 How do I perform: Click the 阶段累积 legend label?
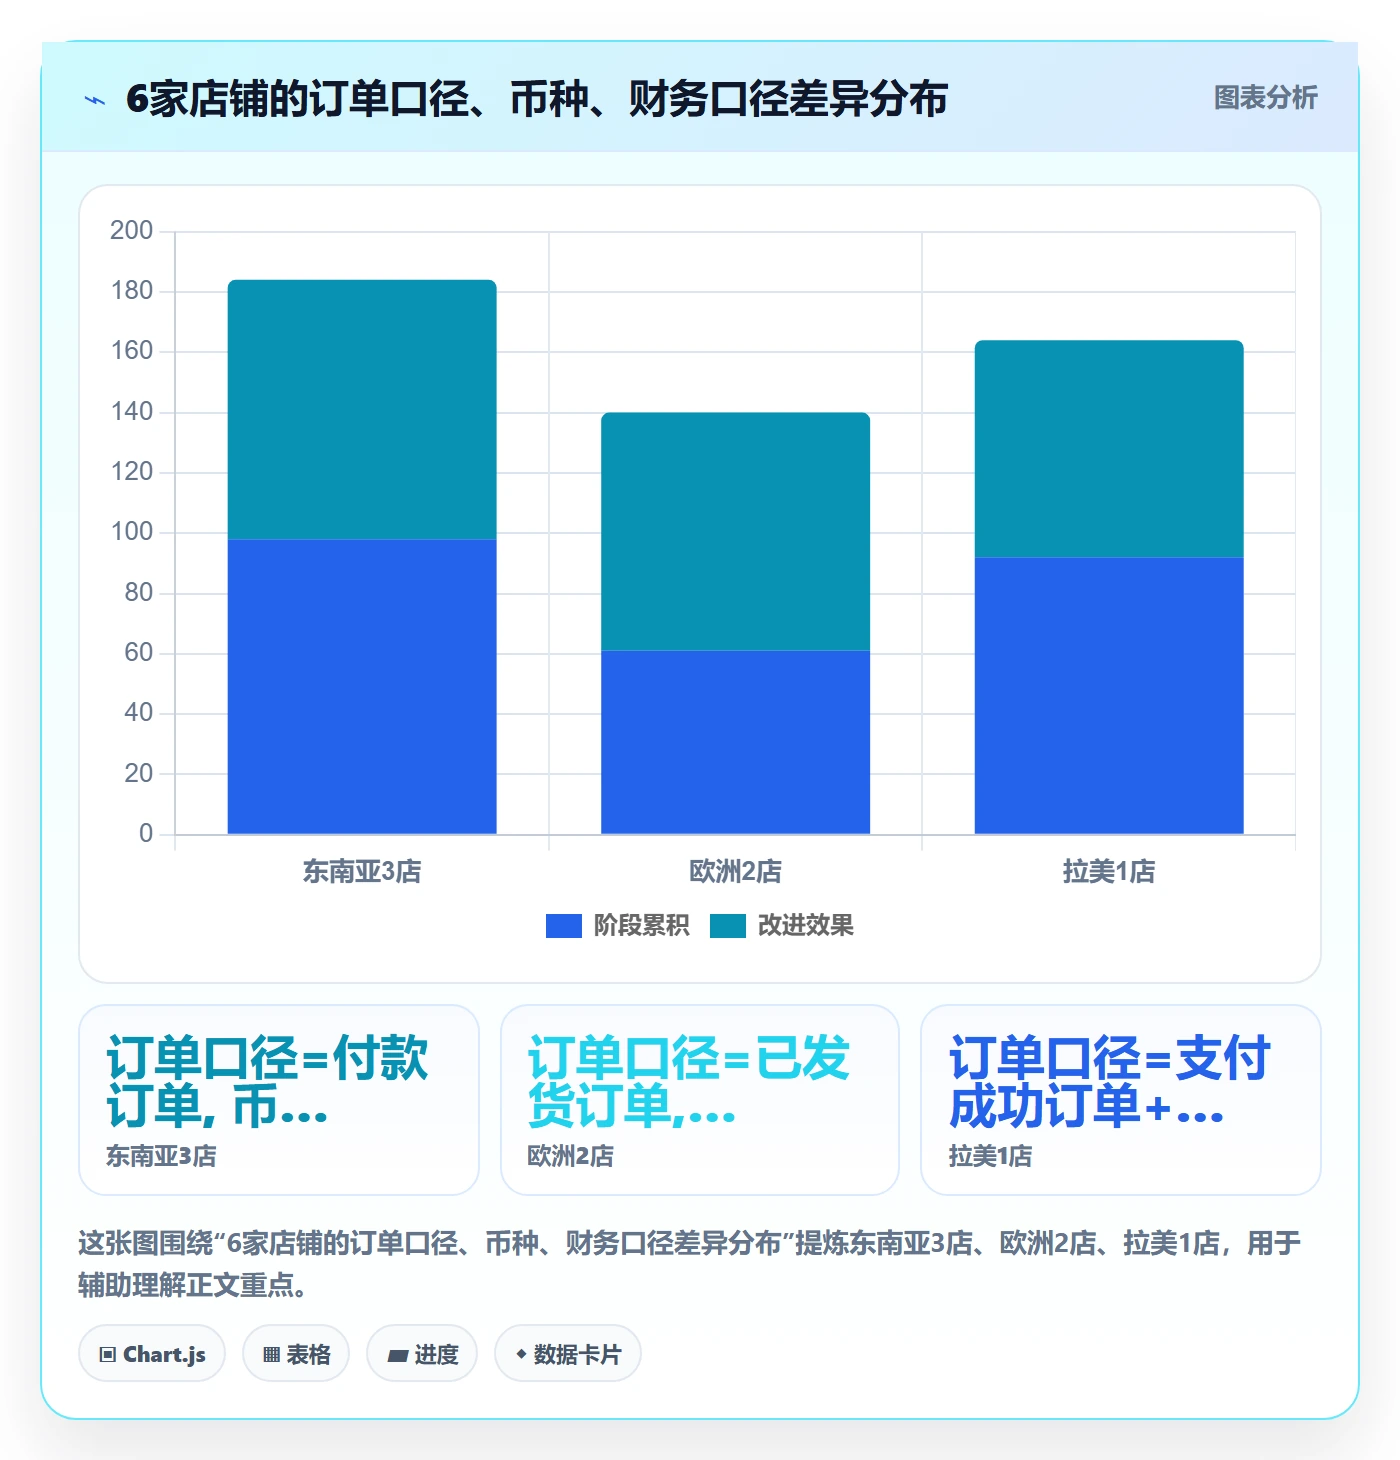click(x=641, y=926)
